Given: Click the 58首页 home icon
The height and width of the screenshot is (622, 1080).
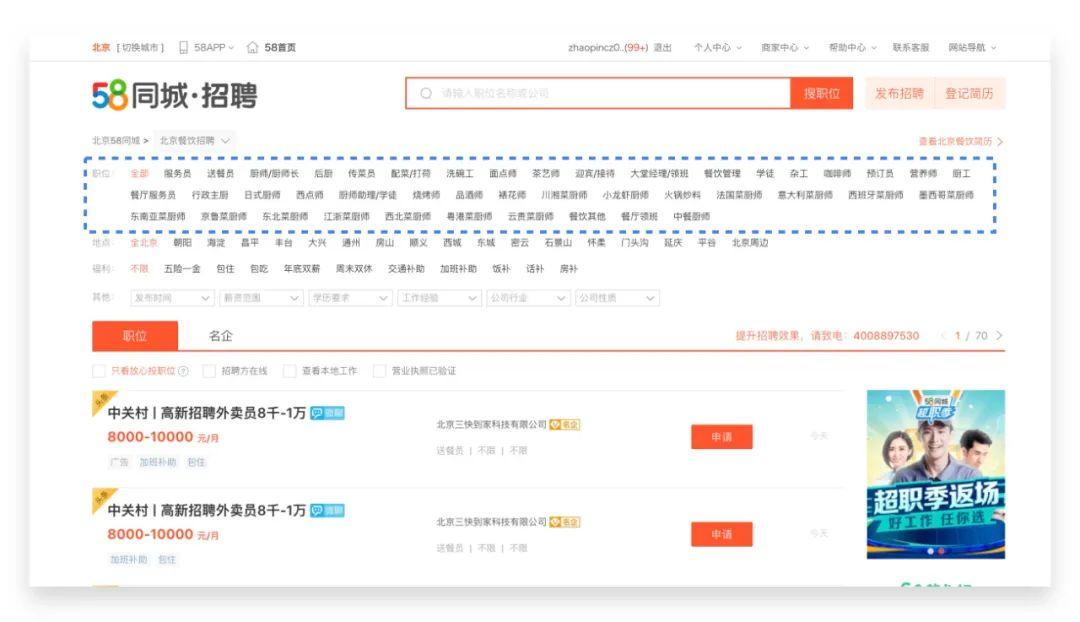Looking at the screenshot, I should (254, 48).
